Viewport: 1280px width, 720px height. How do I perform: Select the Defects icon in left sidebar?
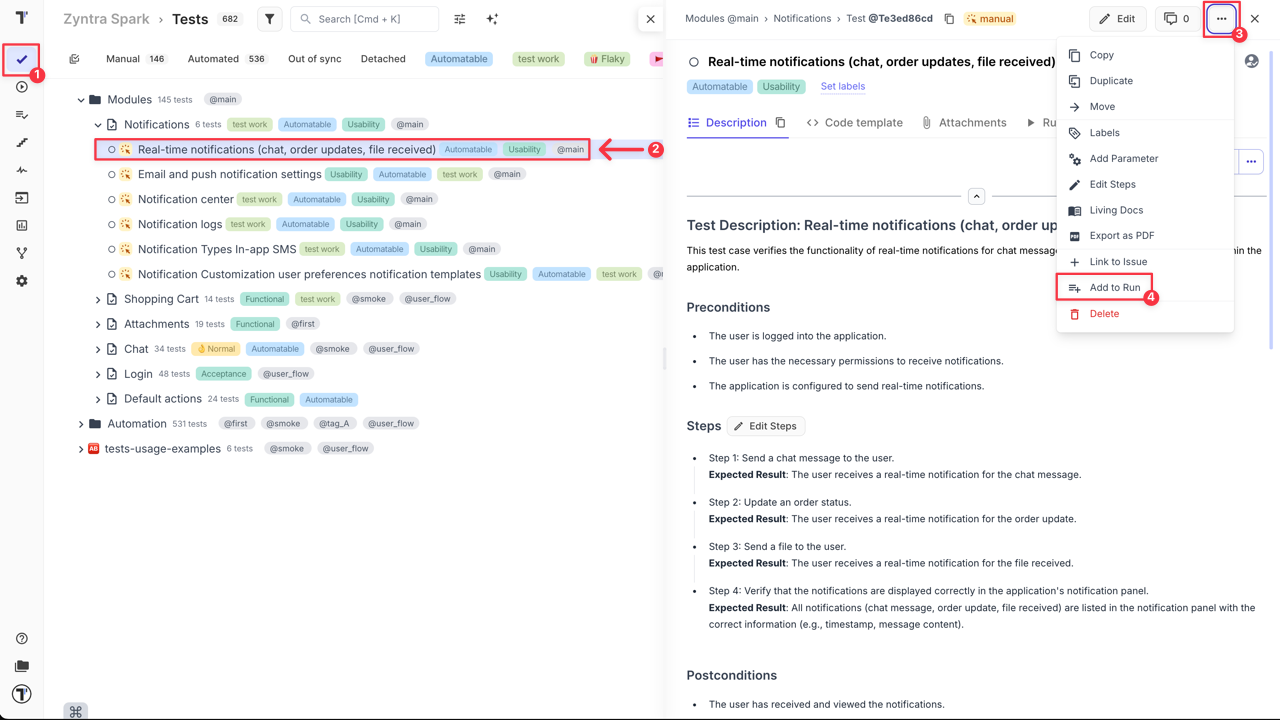(22, 170)
